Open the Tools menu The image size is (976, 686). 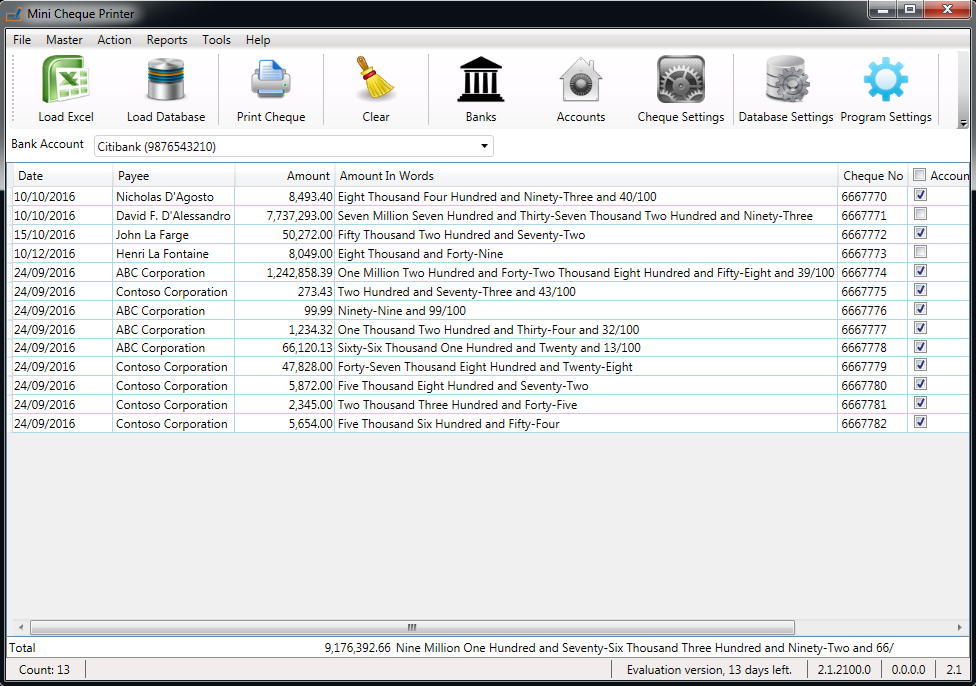click(216, 40)
